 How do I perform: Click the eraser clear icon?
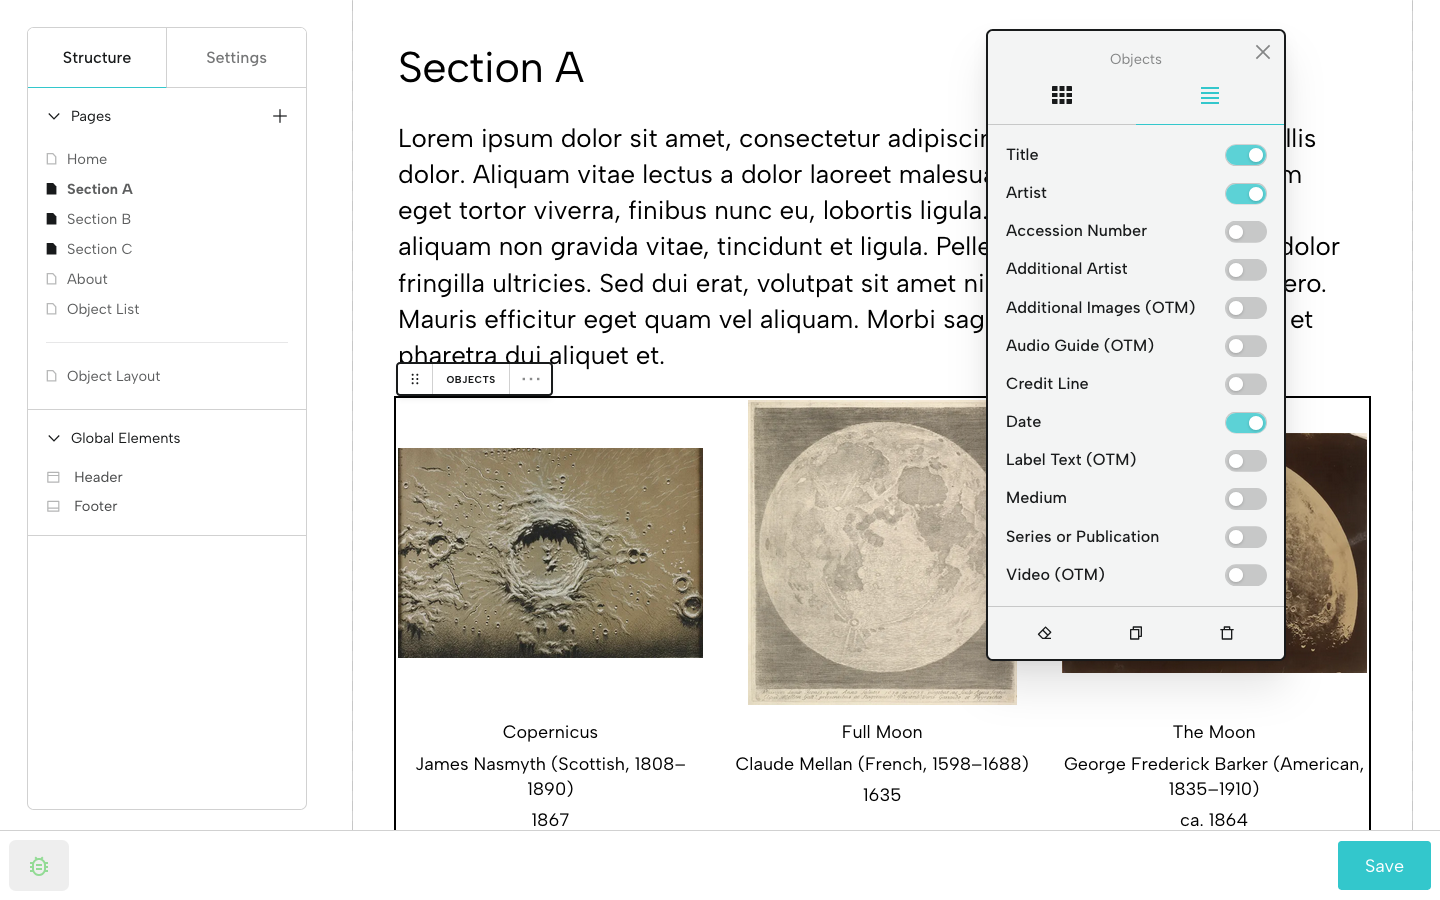tap(1045, 633)
